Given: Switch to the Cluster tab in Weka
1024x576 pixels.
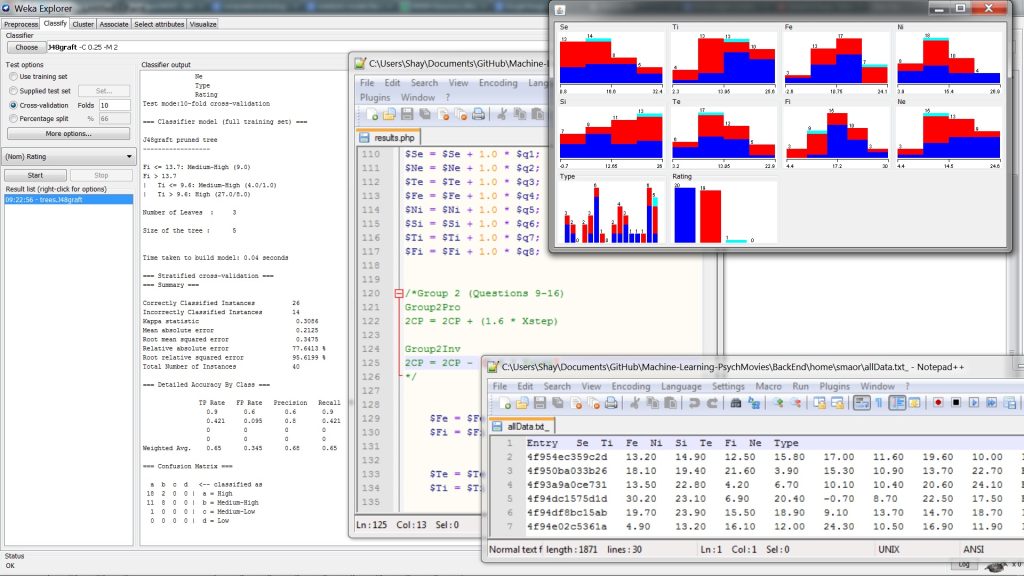Looking at the screenshot, I should tap(83, 23).
